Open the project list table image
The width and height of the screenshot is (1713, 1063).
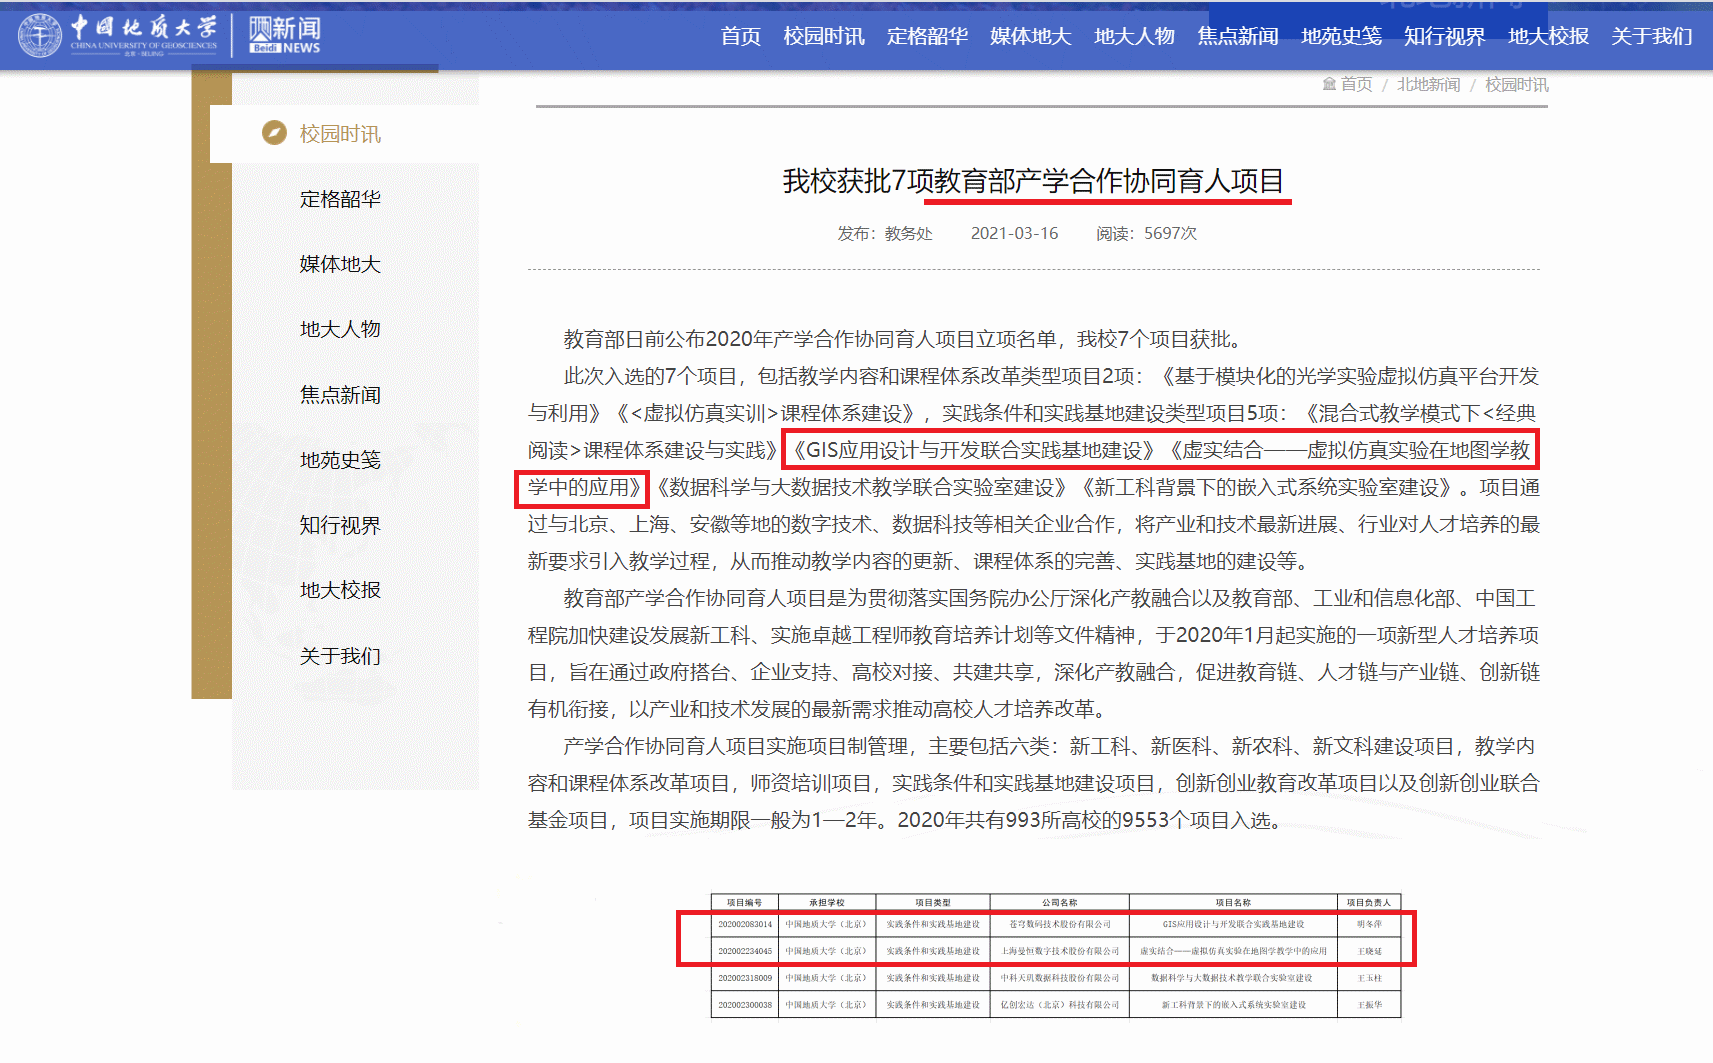1055,955
